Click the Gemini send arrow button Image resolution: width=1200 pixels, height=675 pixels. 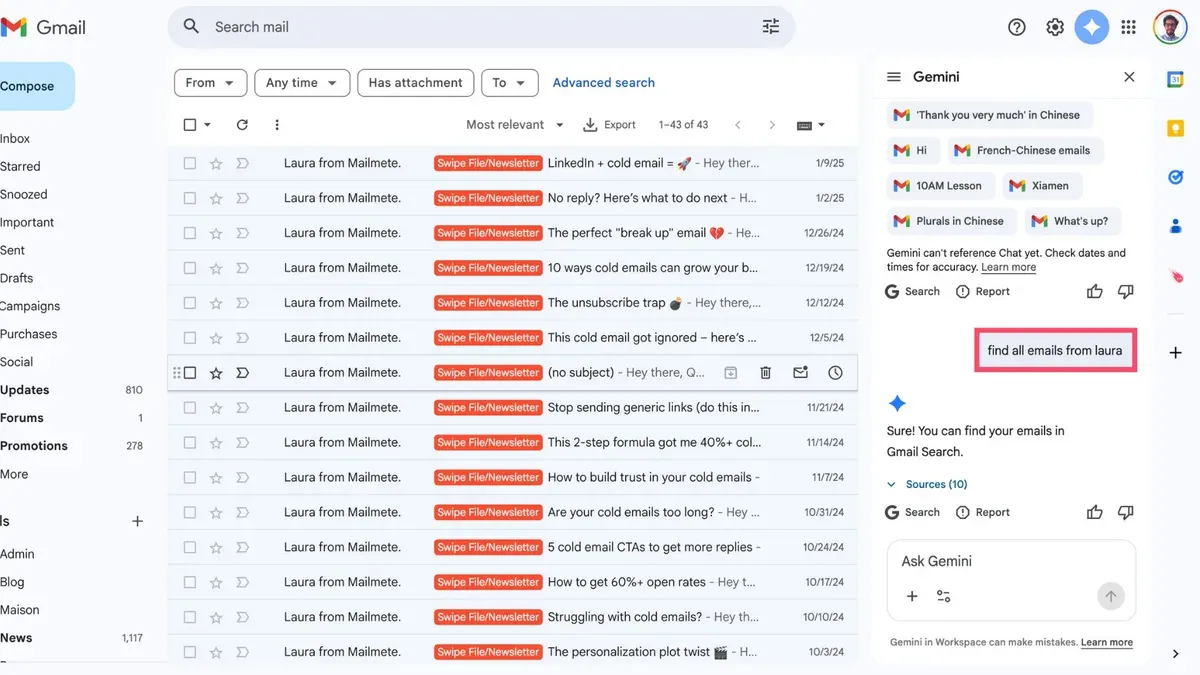(x=1110, y=596)
